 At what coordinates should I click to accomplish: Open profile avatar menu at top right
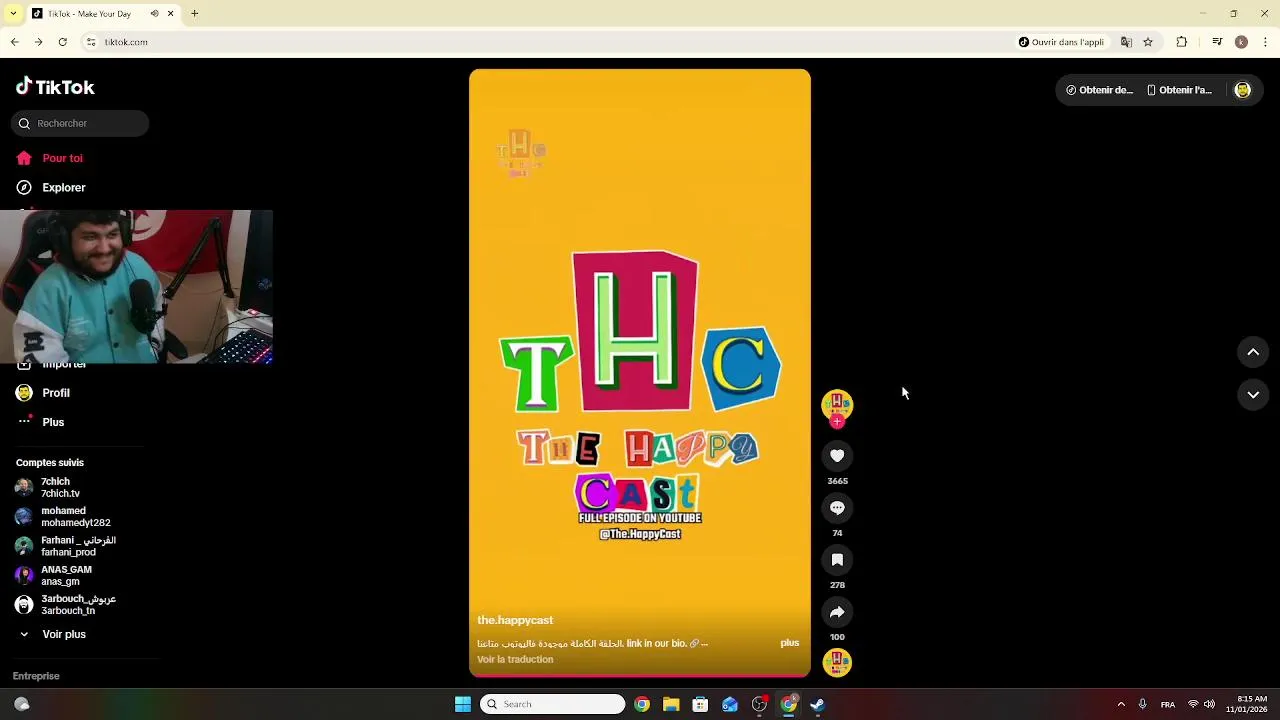[1243, 90]
